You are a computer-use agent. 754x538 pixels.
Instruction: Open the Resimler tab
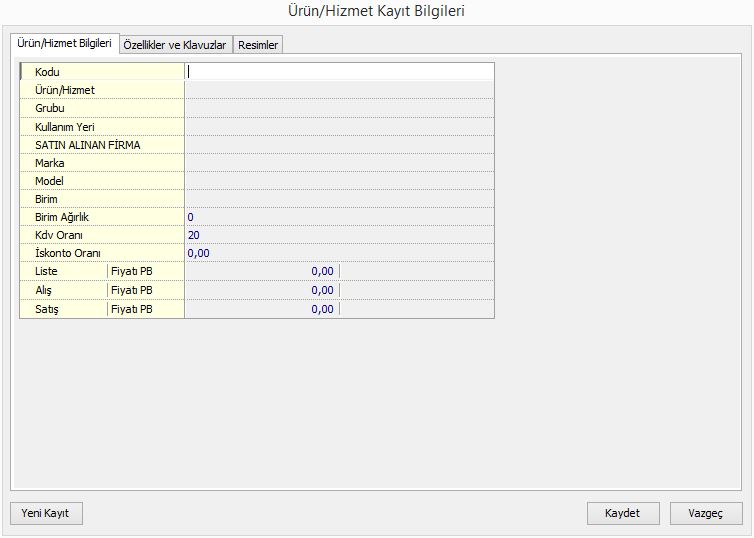pyautogui.click(x=259, y=45)
